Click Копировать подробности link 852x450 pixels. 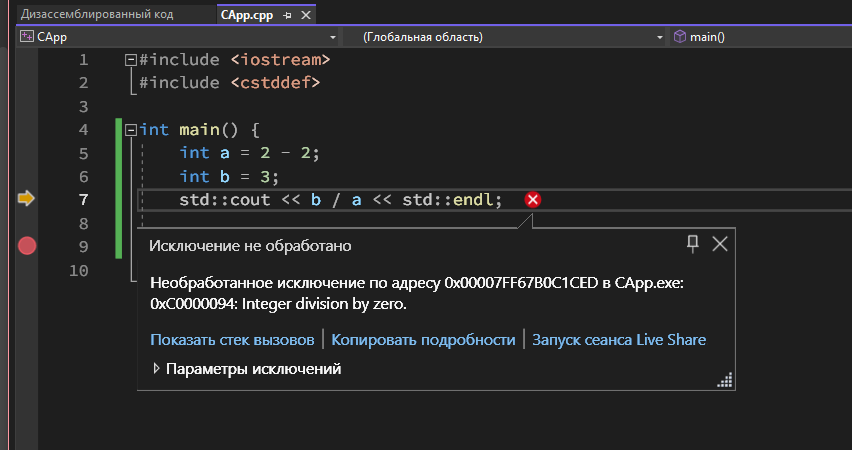point(423,340)
